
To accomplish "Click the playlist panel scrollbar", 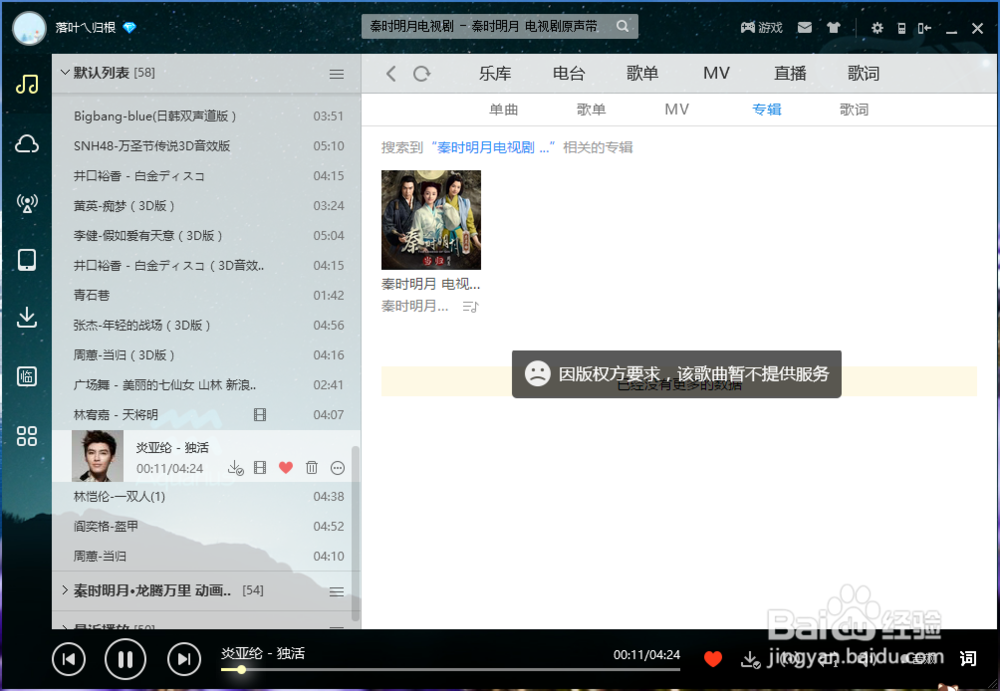I will click(x=355, y=533).
